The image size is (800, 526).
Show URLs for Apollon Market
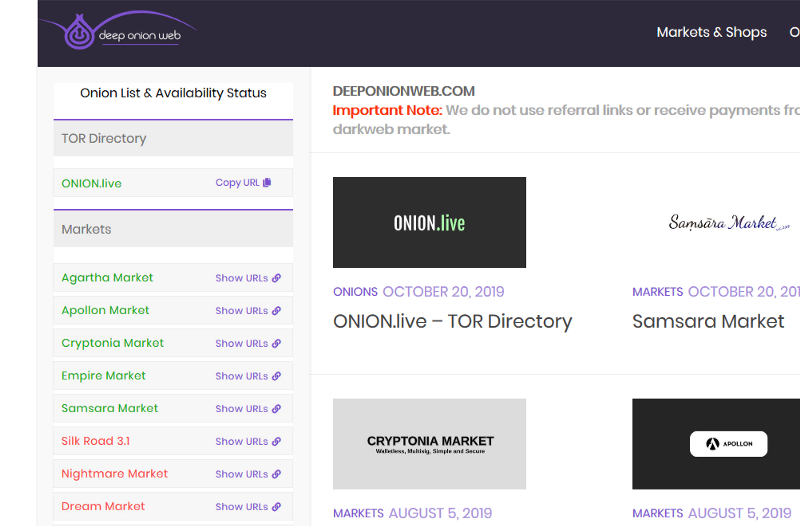241,311
